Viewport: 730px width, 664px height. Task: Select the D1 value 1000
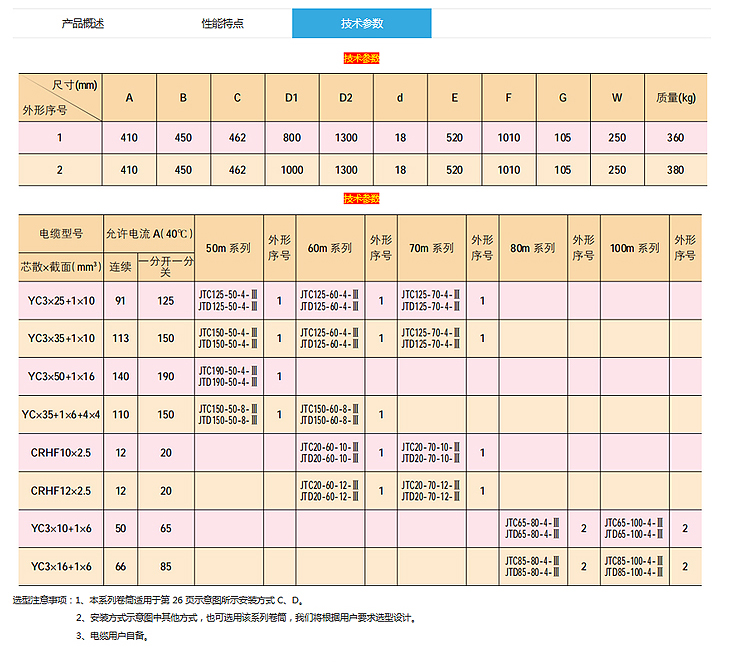[291, 170]
